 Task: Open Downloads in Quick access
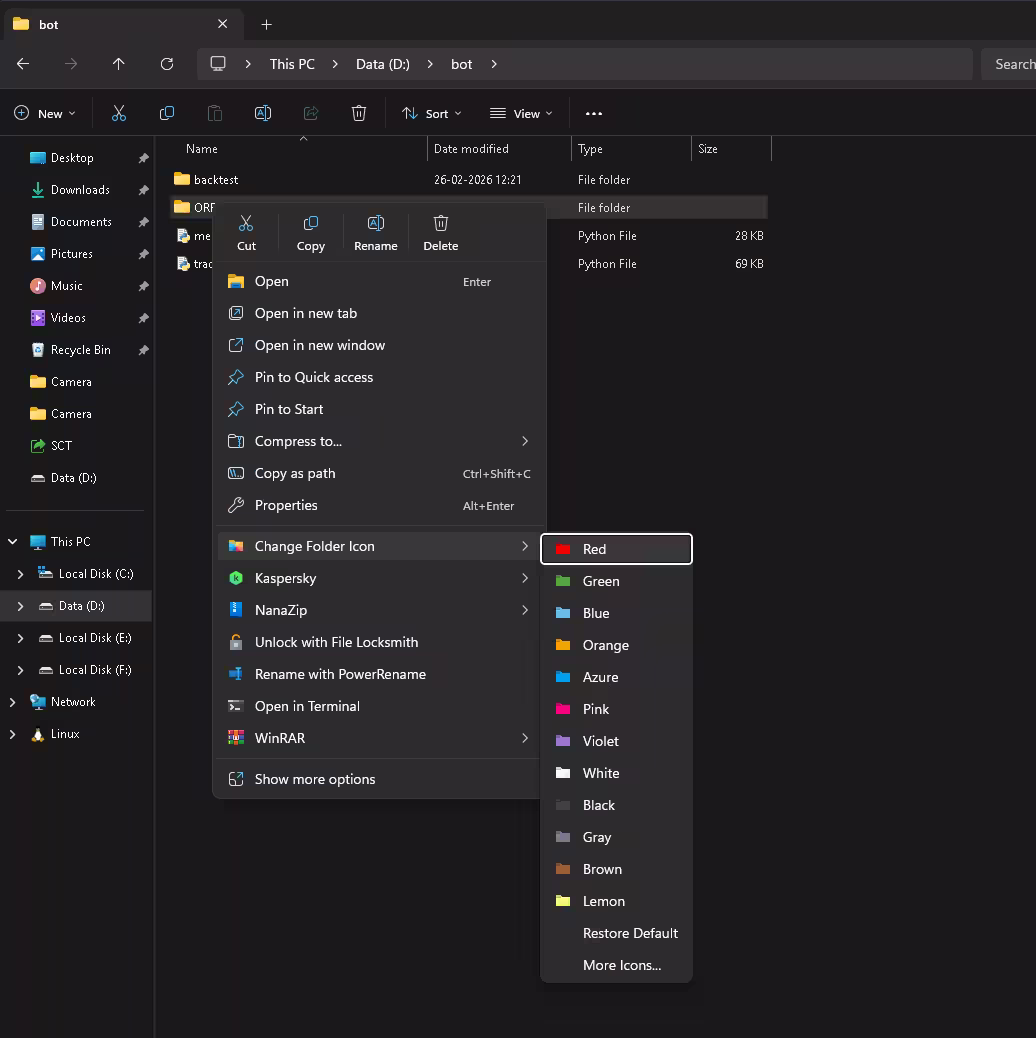(80, 190)
